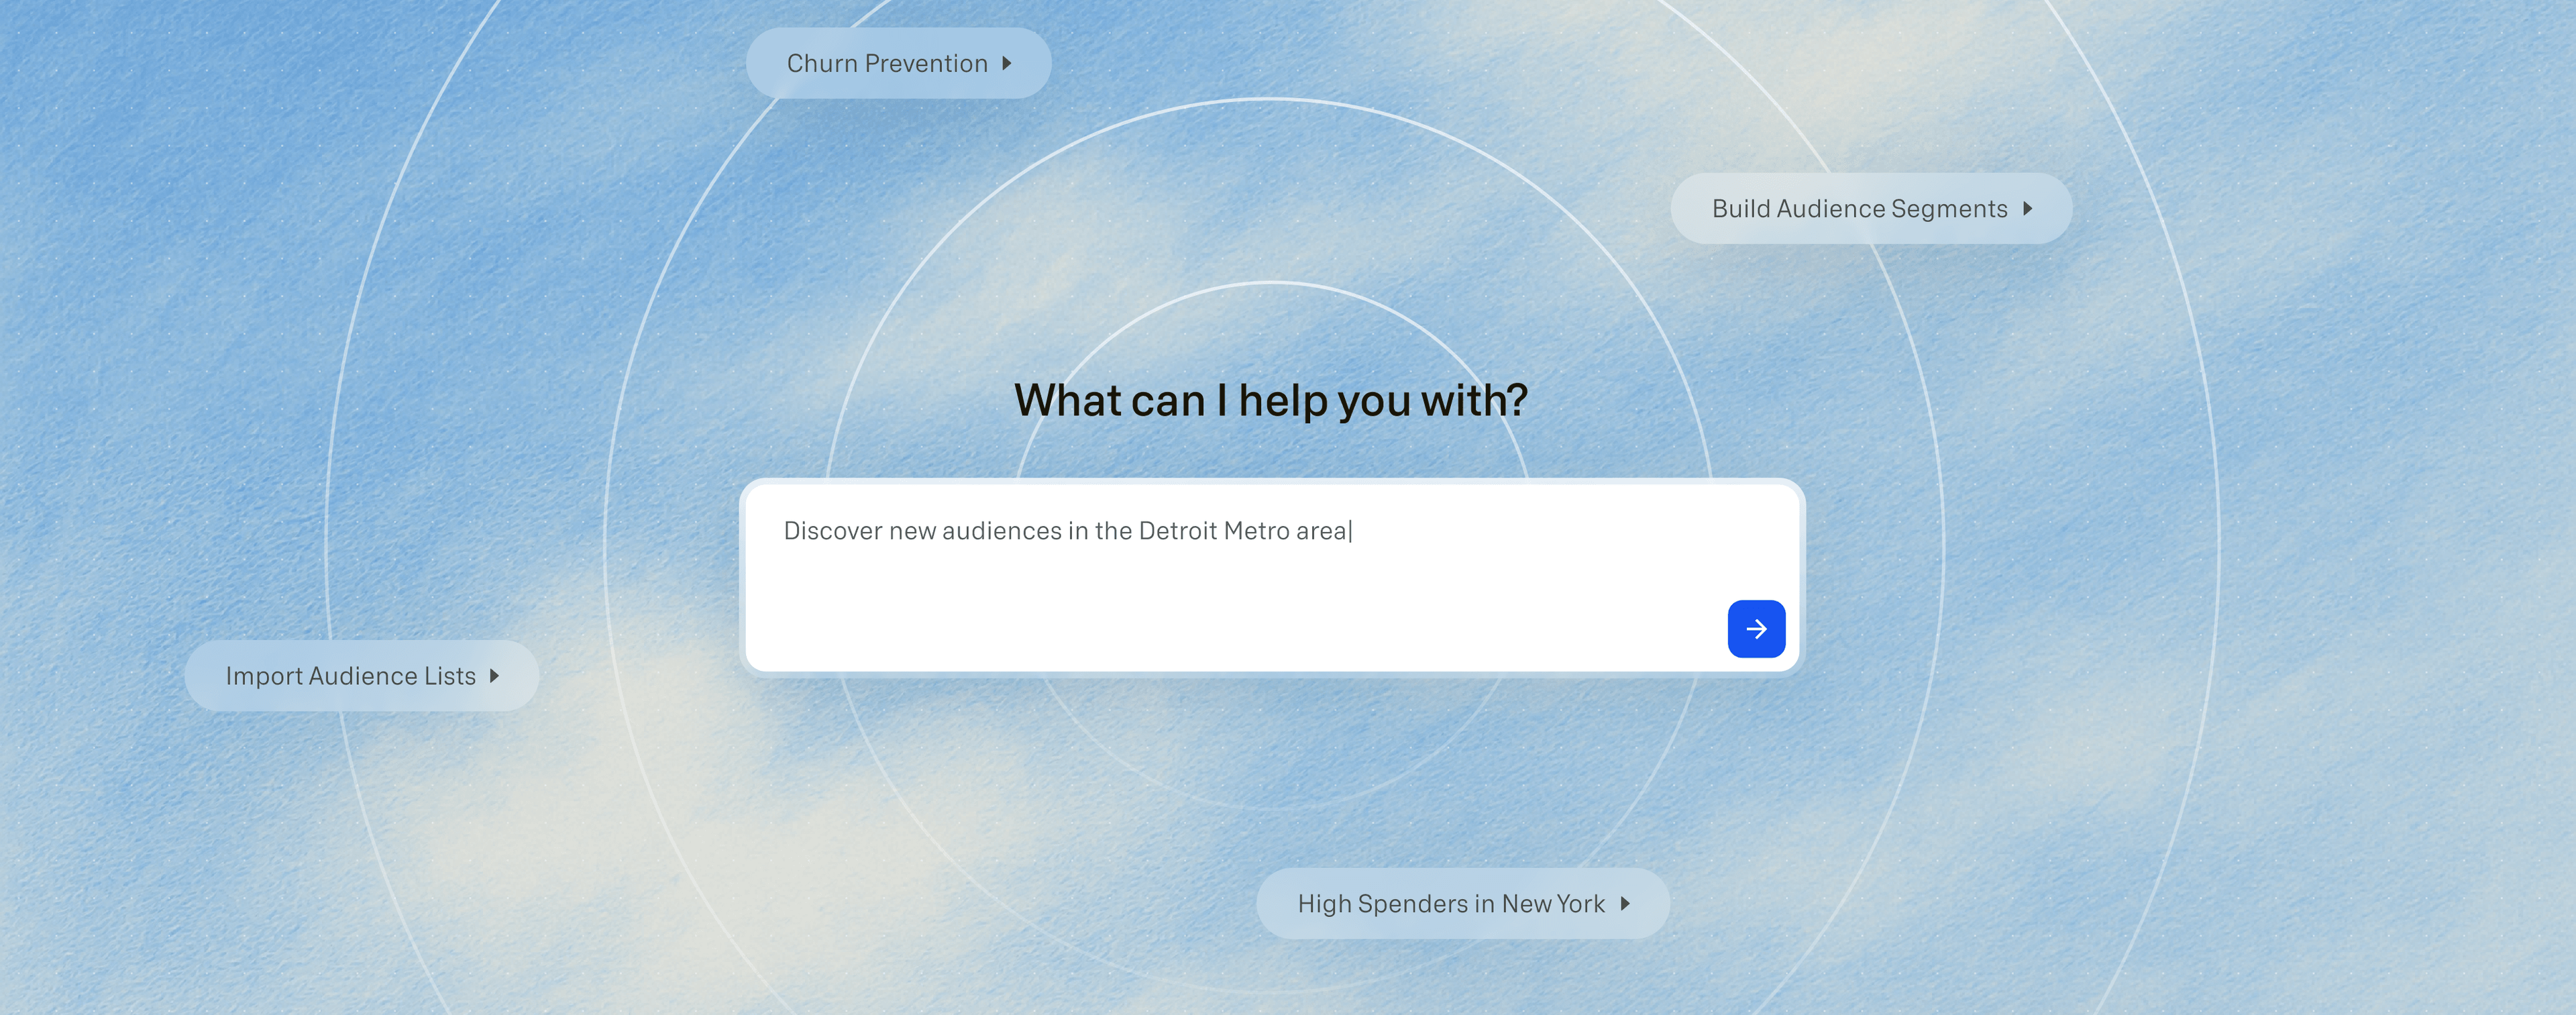The image size is (2576, 1015).
Task: Click the word audiences in typed prompt
Action: [1001, 531]
